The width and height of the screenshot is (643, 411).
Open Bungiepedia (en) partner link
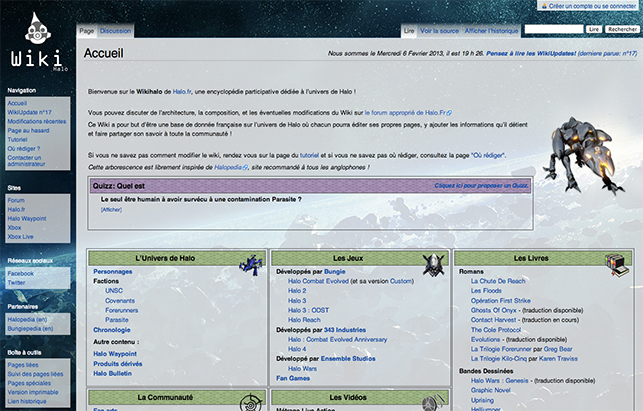click(30, 329)
